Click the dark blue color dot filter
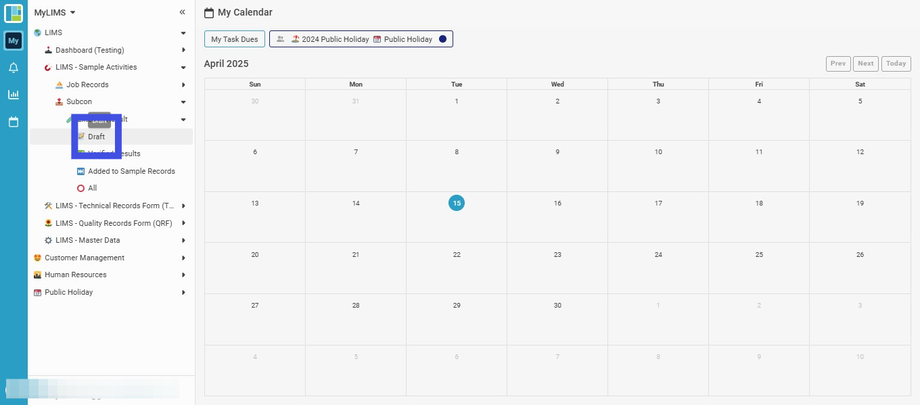This screenshot has height=405, width=920. click(x=443, y=39)
